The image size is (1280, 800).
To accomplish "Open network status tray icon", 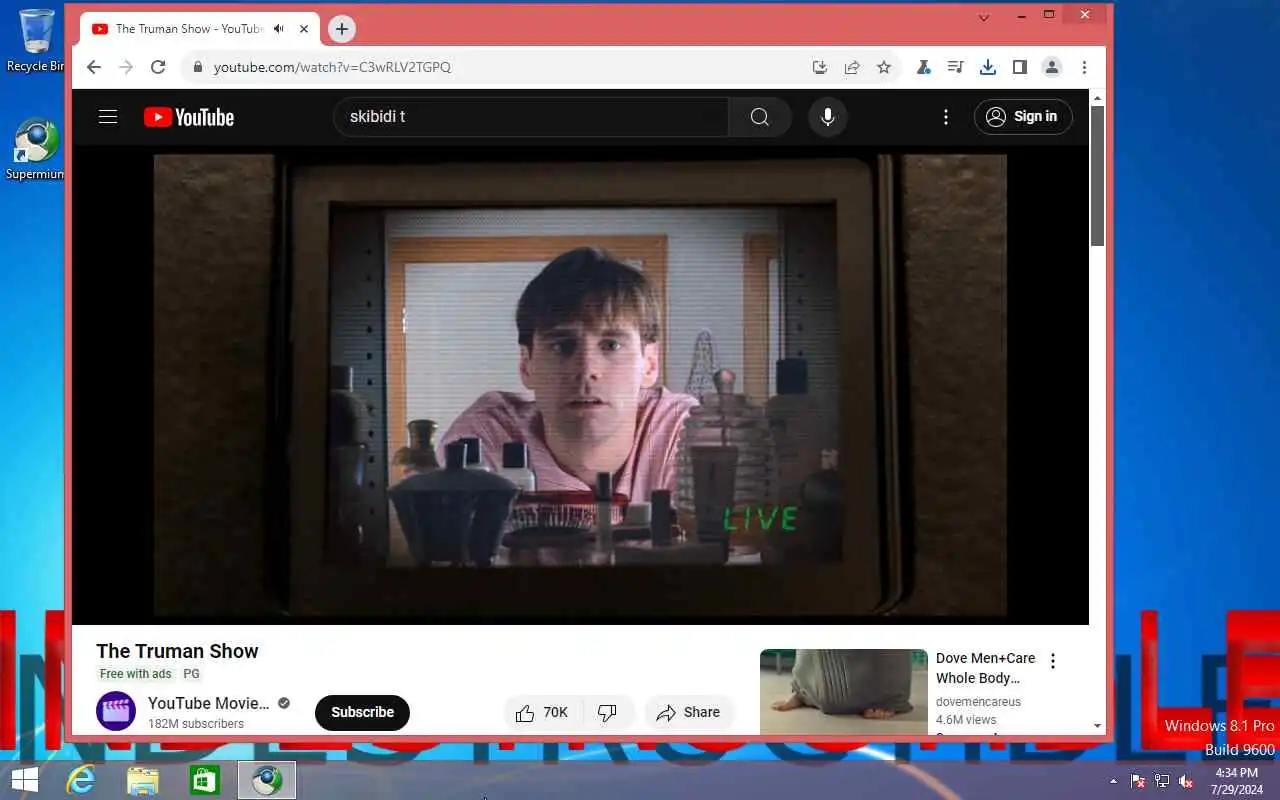I will (1162, 781).
